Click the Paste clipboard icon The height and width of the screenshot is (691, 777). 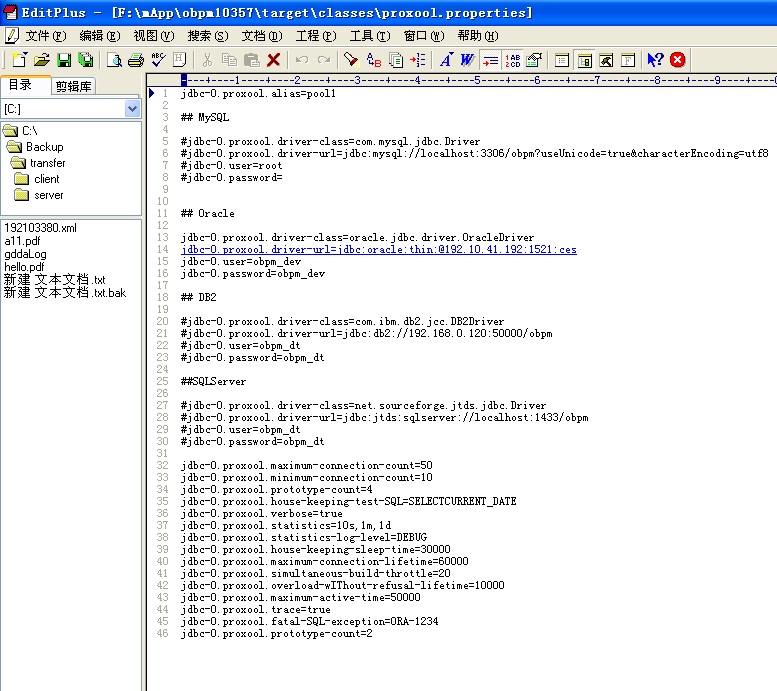[x=252, y=60]
